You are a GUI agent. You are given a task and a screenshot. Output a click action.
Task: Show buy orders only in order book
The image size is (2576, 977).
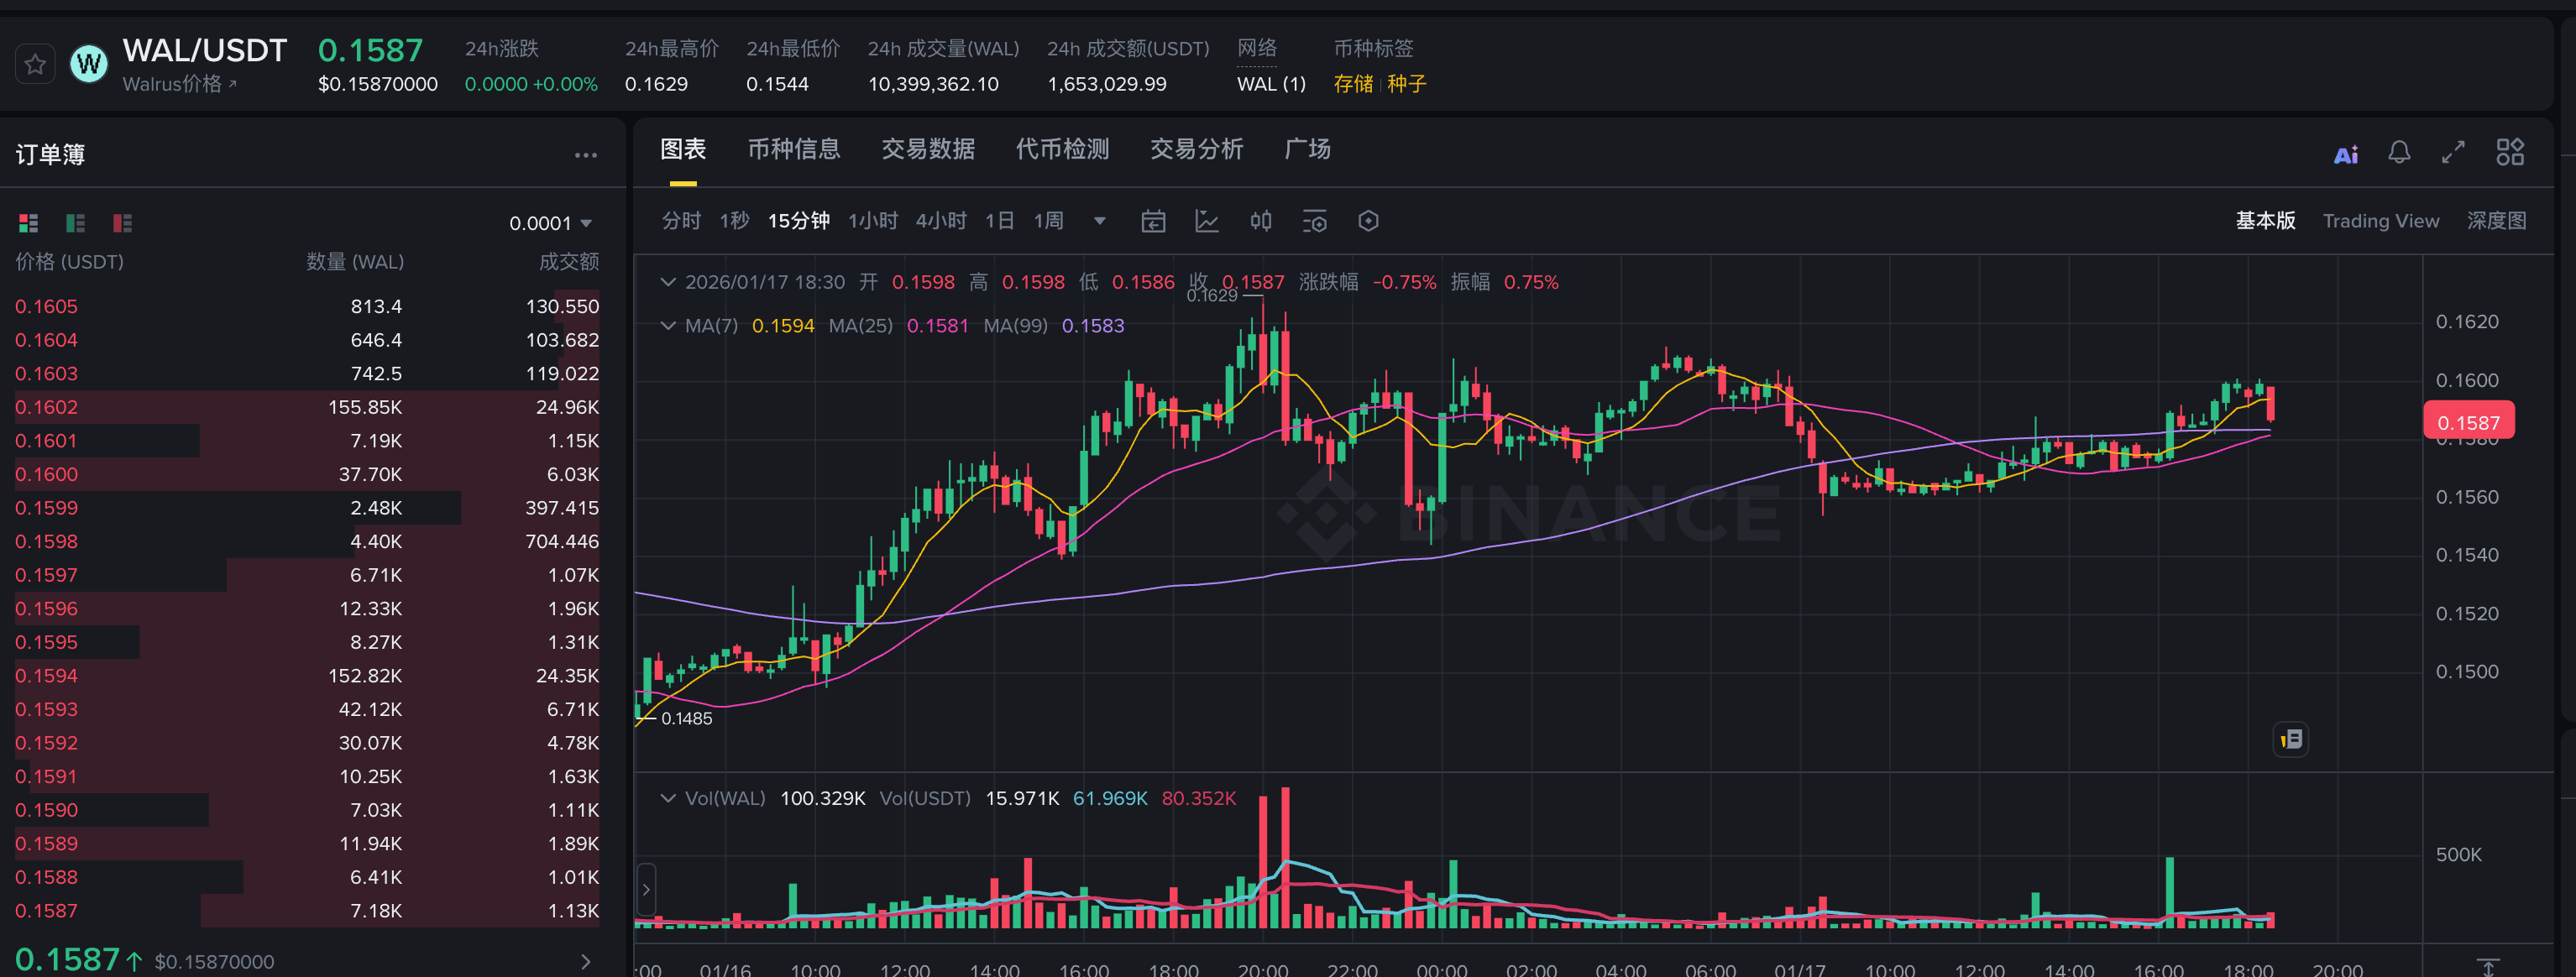[x=75, y=223]
